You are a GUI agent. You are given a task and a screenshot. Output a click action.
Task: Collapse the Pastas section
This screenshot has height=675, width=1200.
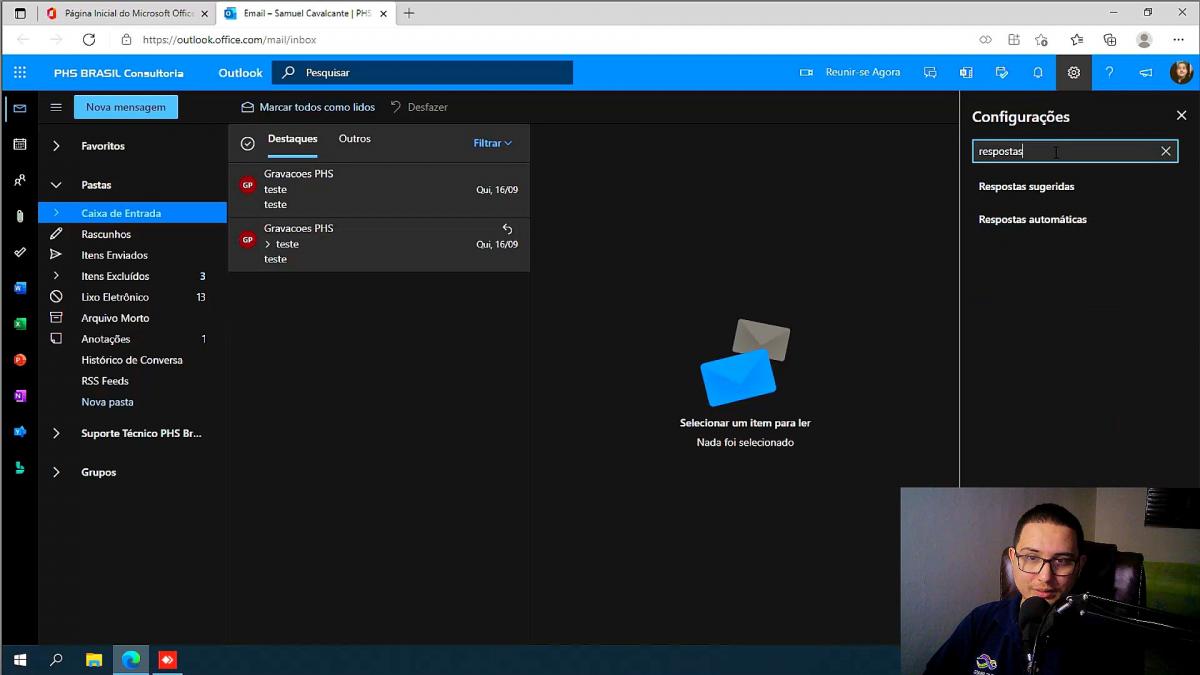pos(56,185)
